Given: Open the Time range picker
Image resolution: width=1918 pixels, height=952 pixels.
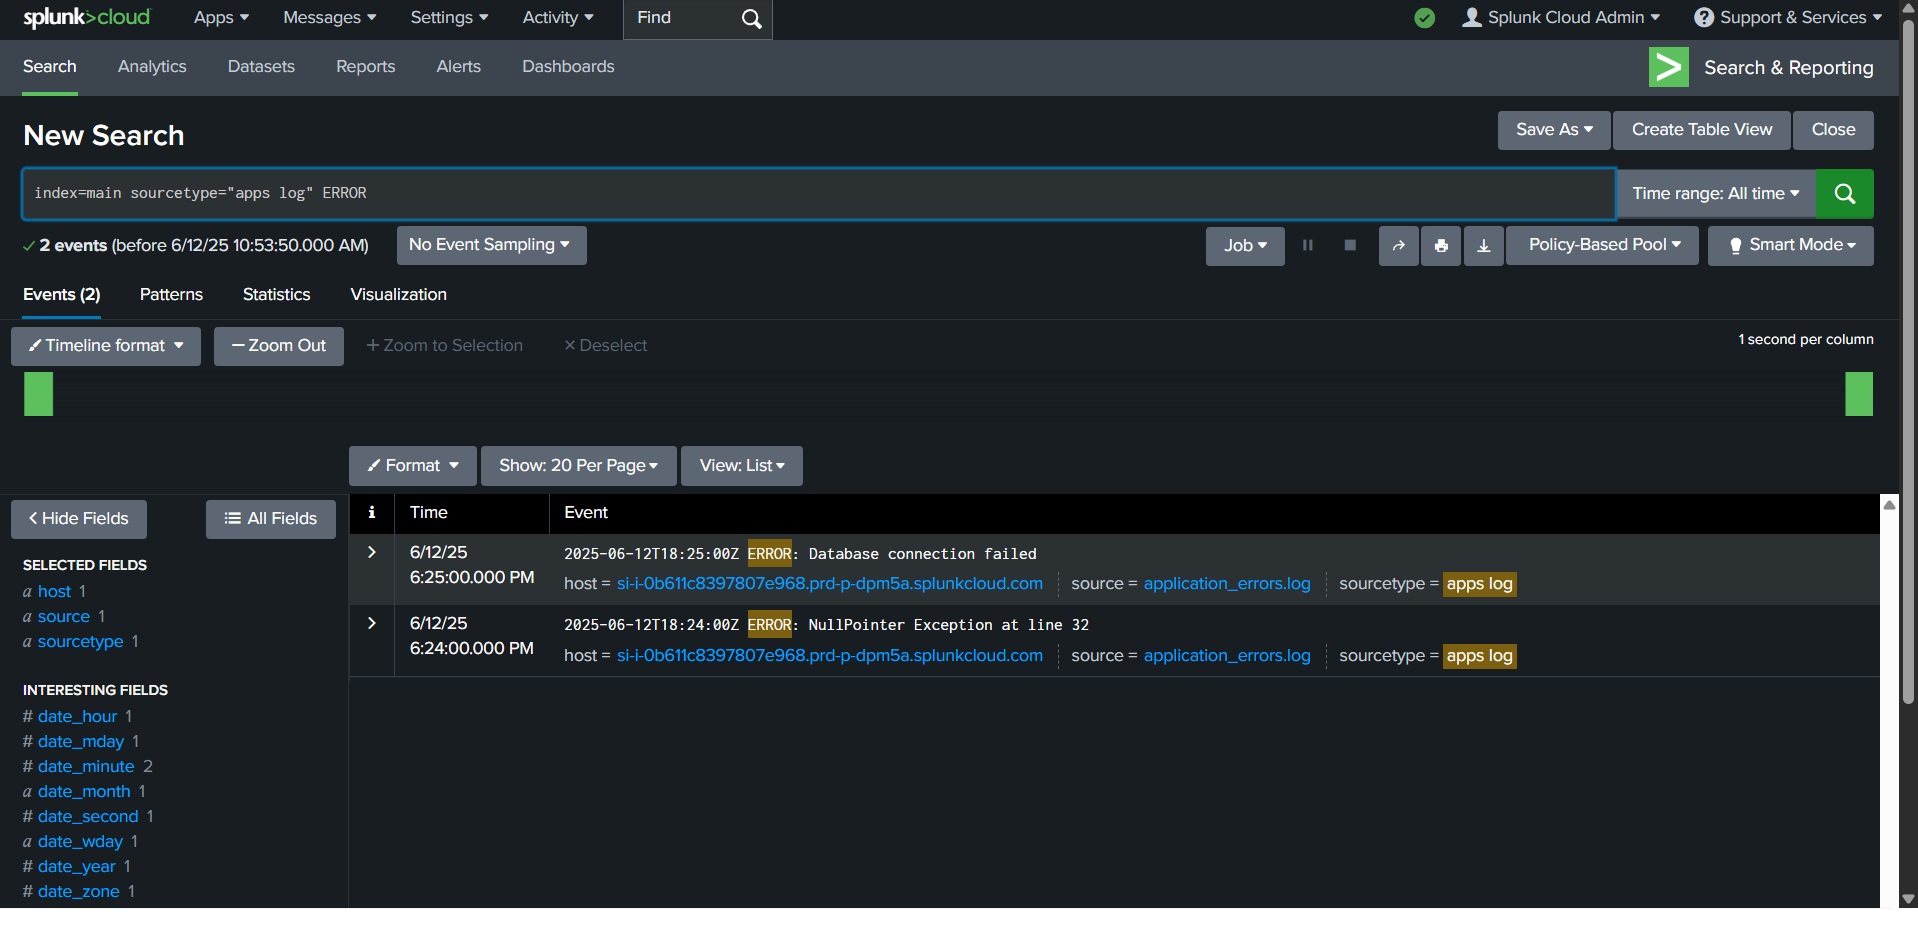Looking at the screenshot, I should [x=1716, y=193].
